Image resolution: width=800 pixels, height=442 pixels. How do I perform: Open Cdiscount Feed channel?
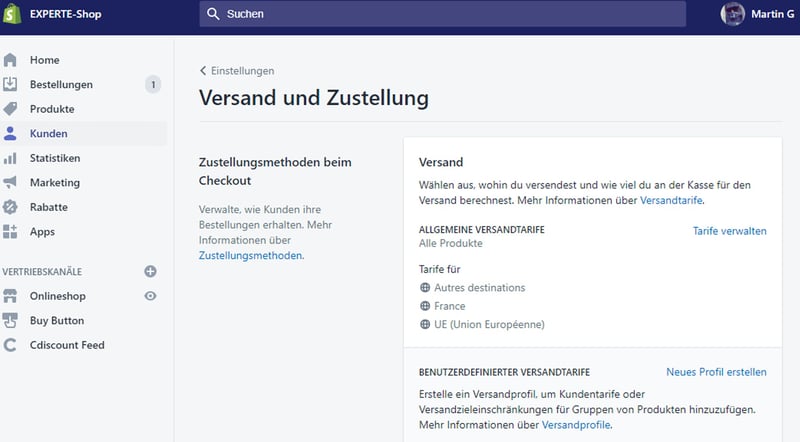[66, 345]
